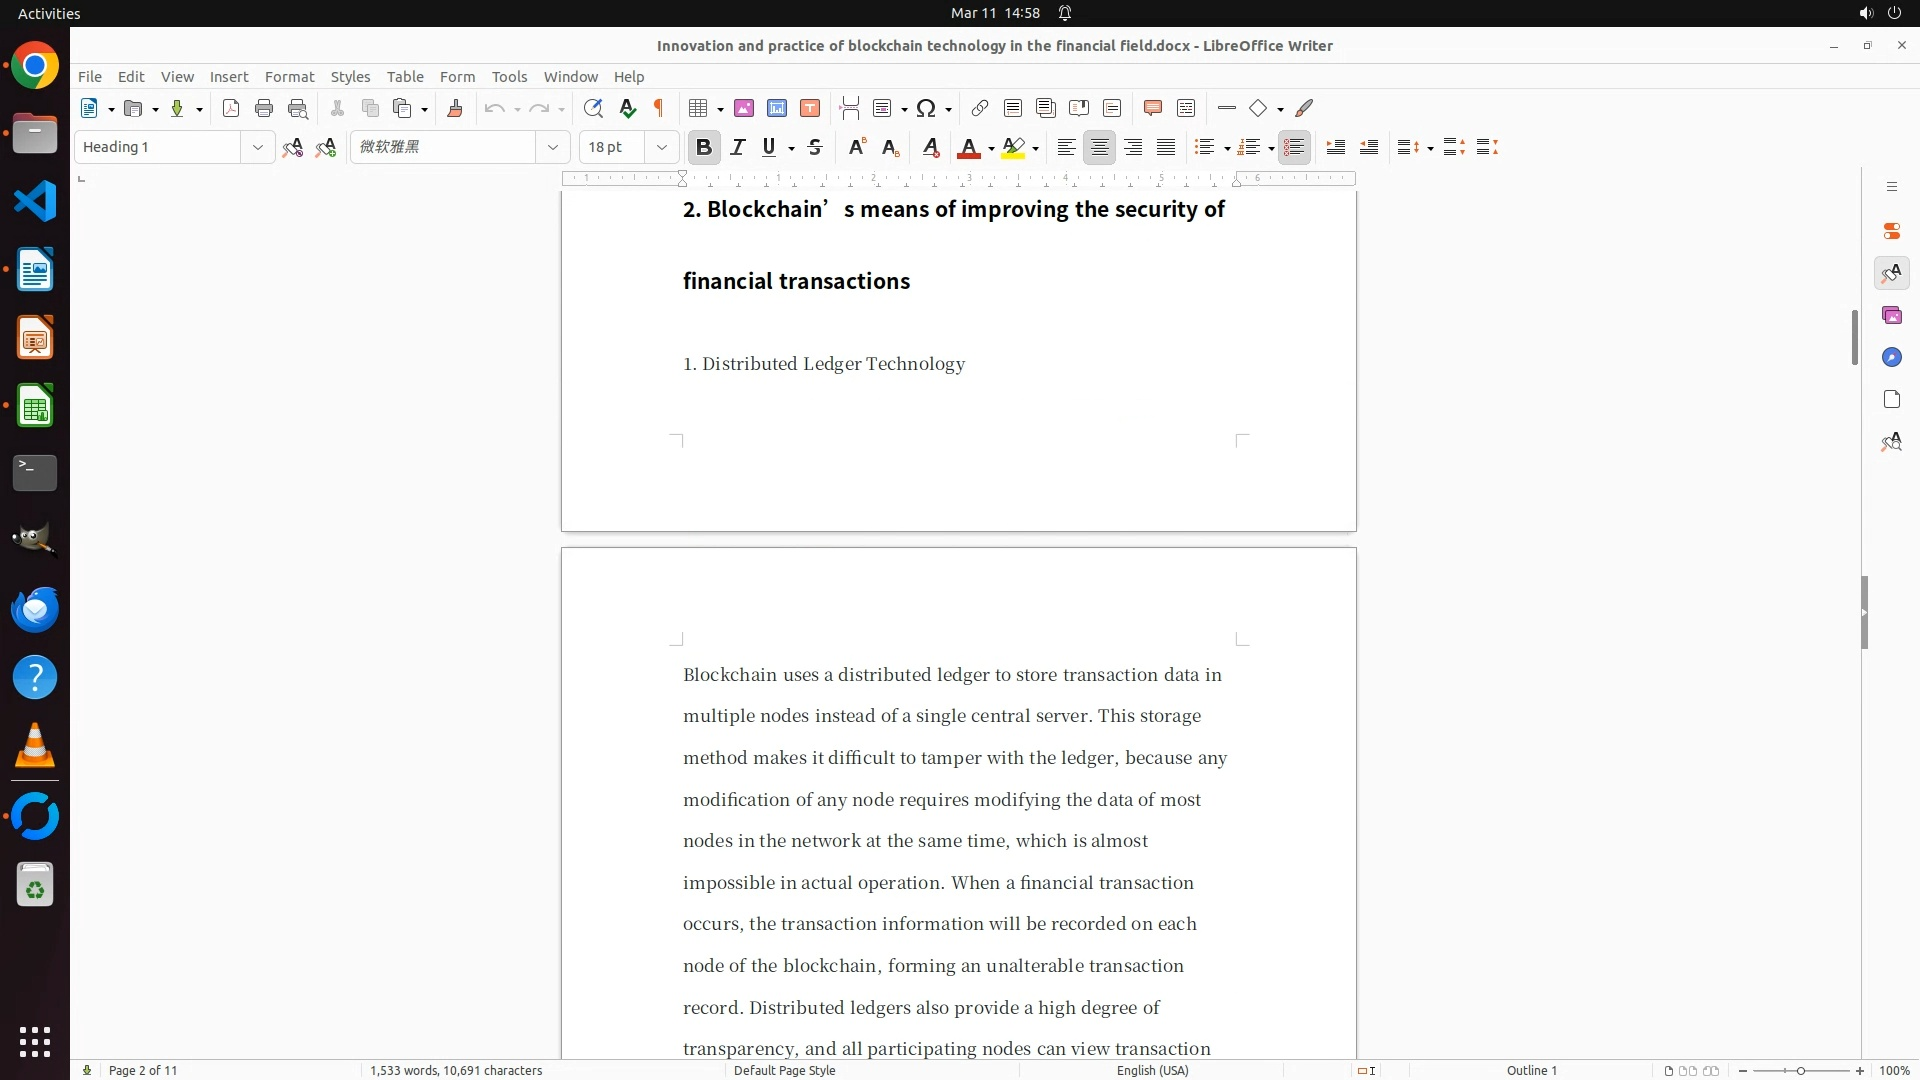Toggle Italic formatting
This screenshot has width=1920, height=1080.
738,147
